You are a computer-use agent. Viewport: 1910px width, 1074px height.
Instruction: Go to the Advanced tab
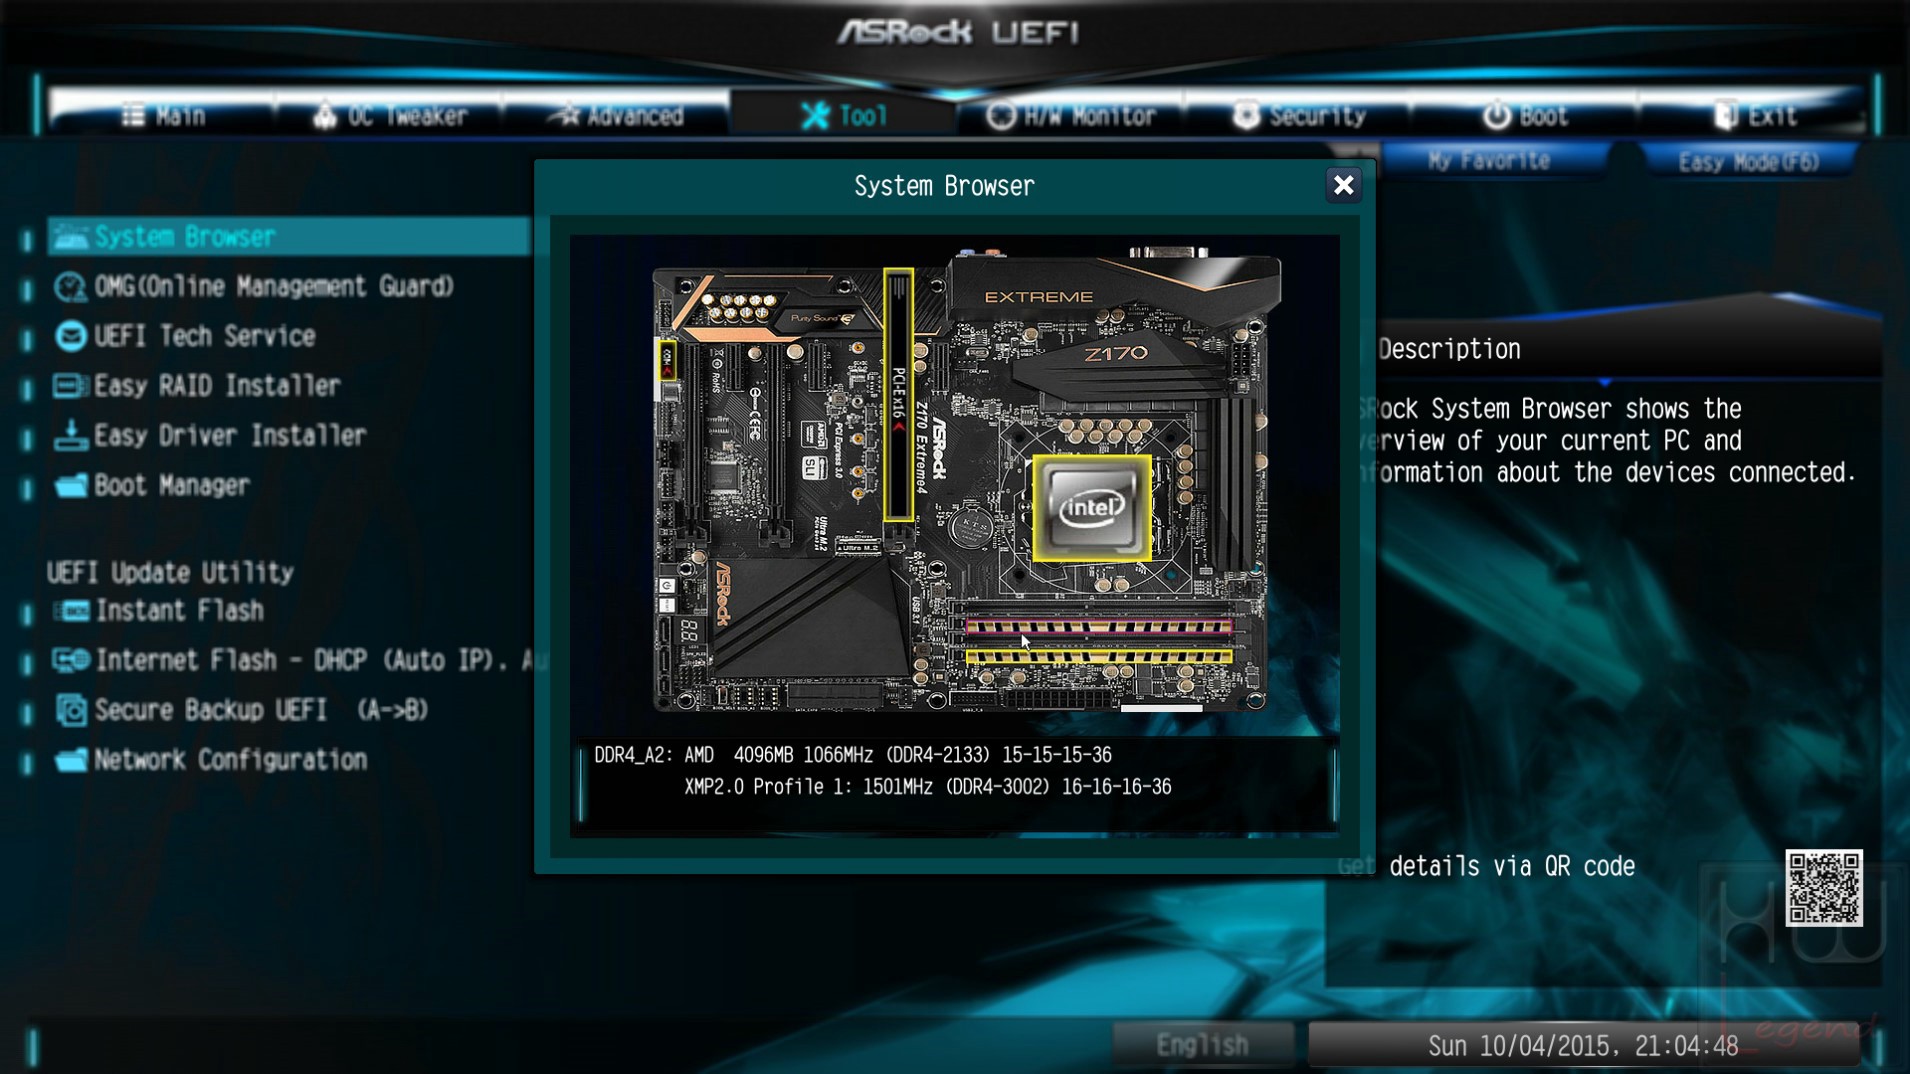616,116
